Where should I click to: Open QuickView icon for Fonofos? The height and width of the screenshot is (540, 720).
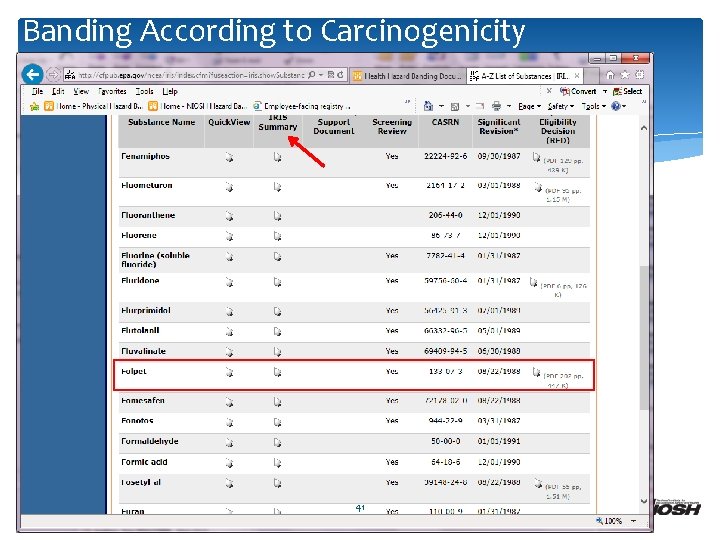[229, 422]
